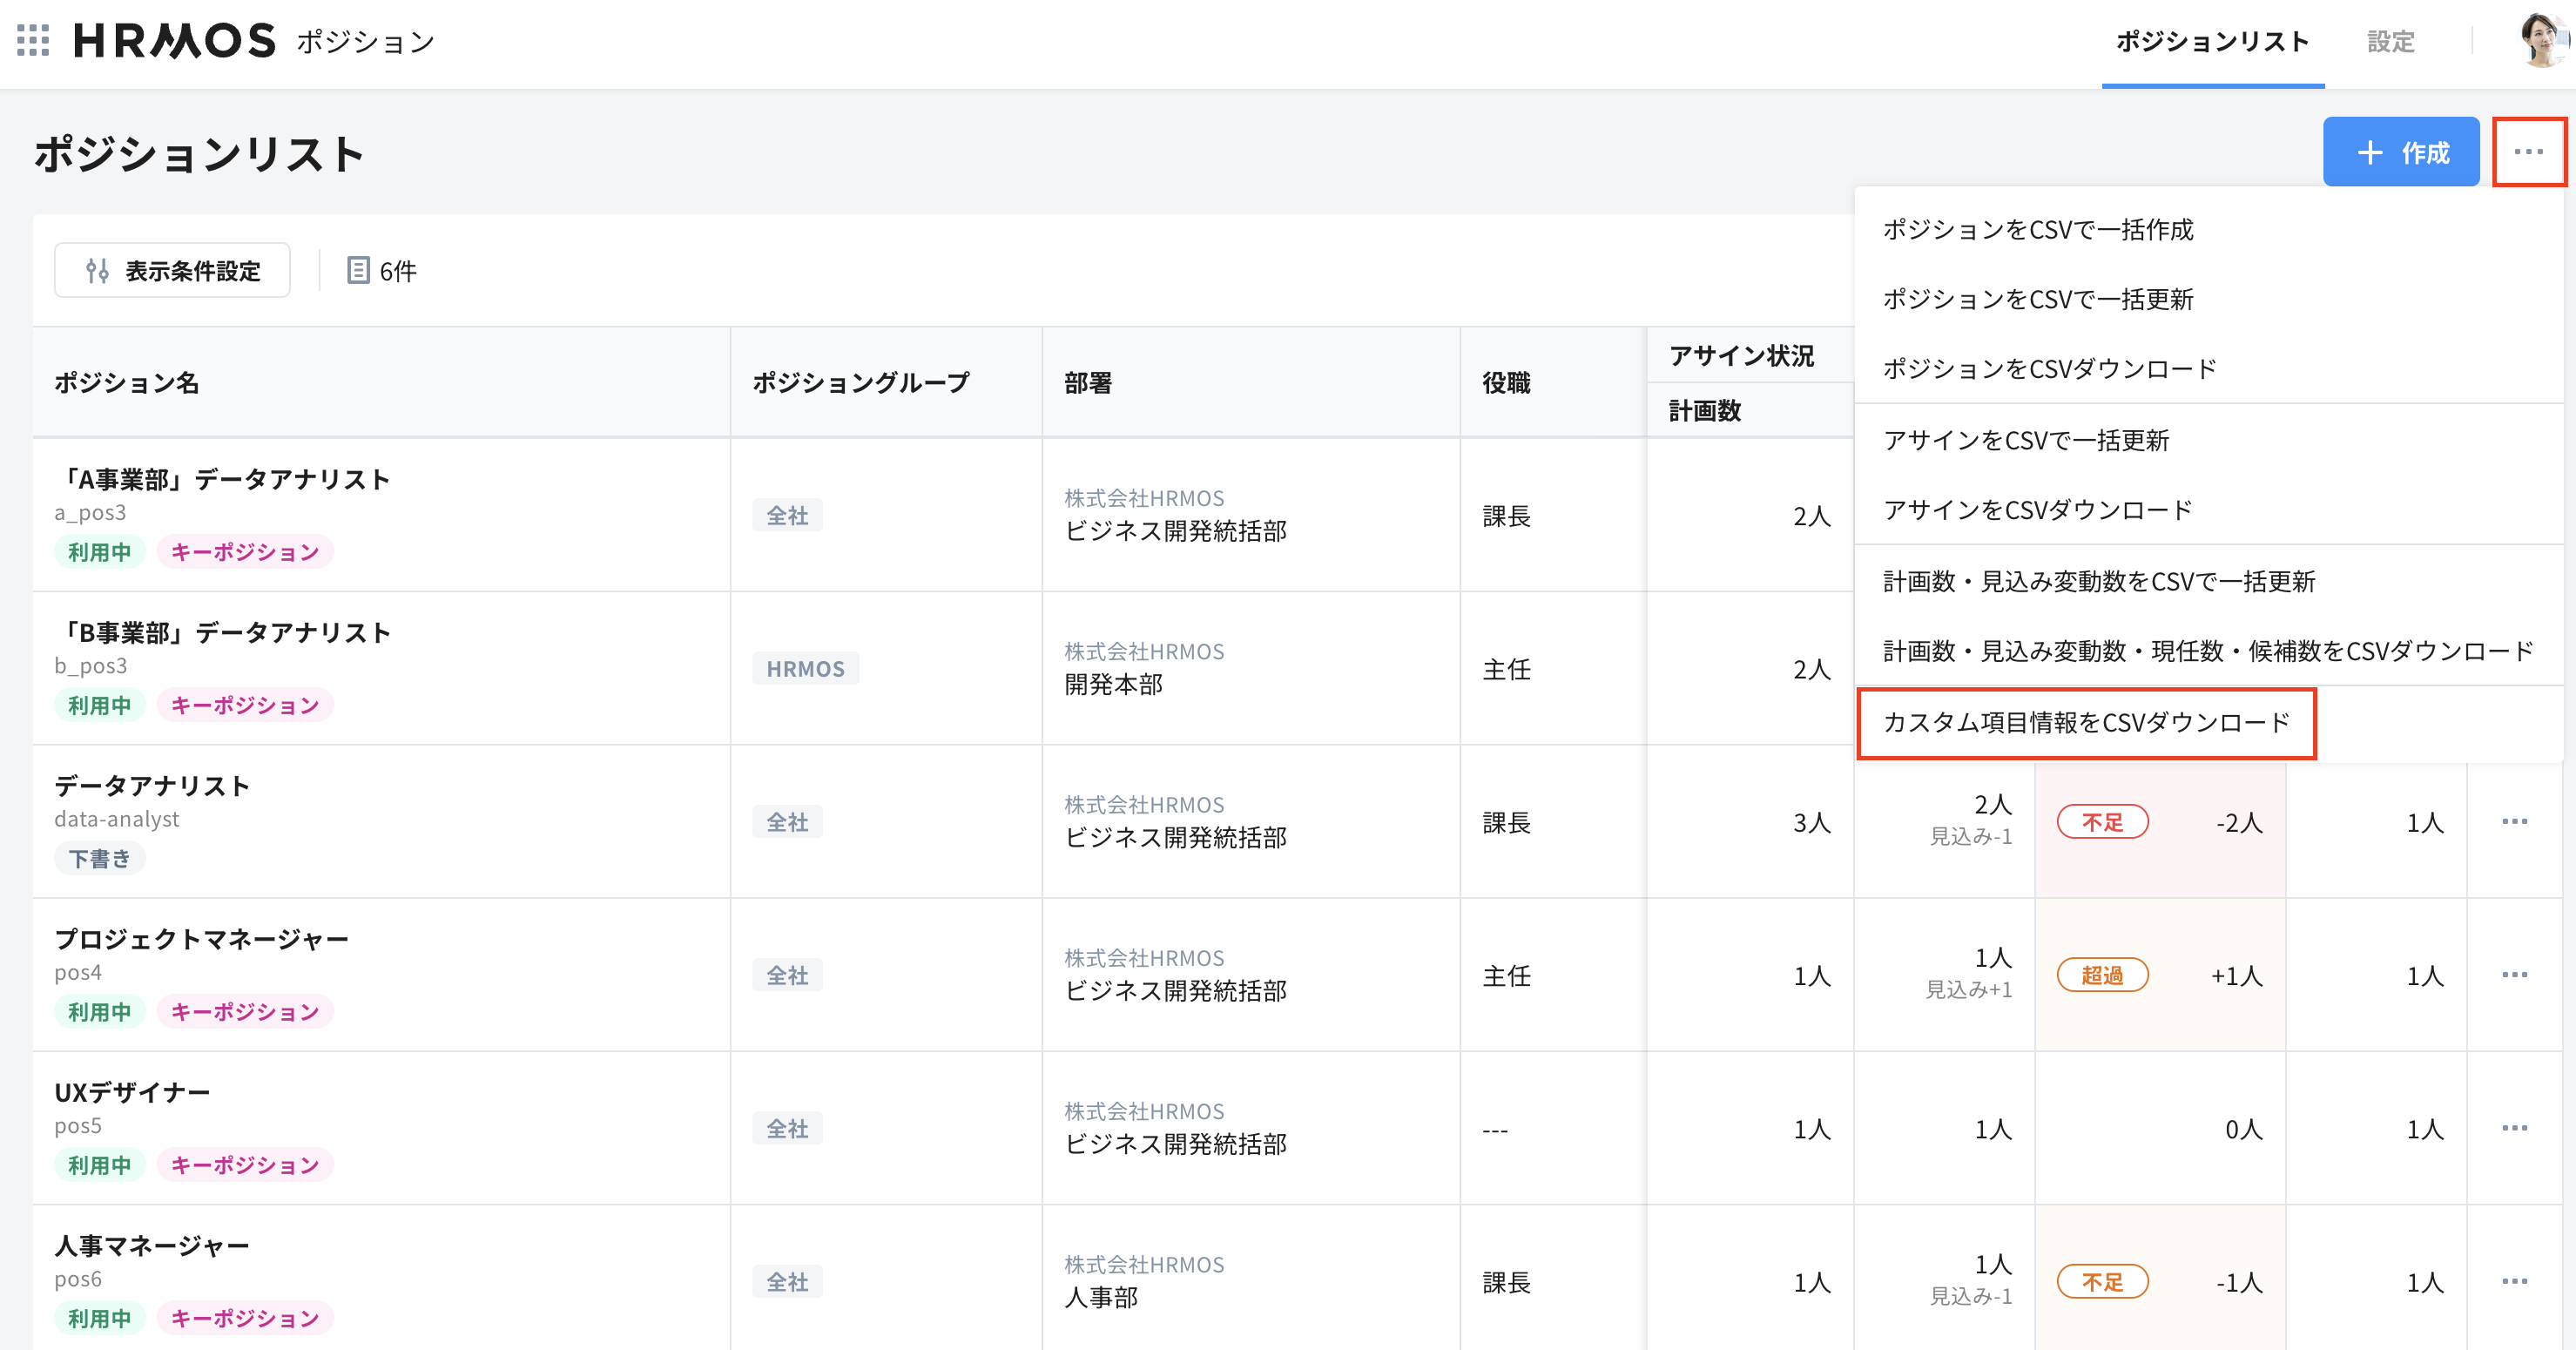Click the 作成 button

(x=2401, y=152)
